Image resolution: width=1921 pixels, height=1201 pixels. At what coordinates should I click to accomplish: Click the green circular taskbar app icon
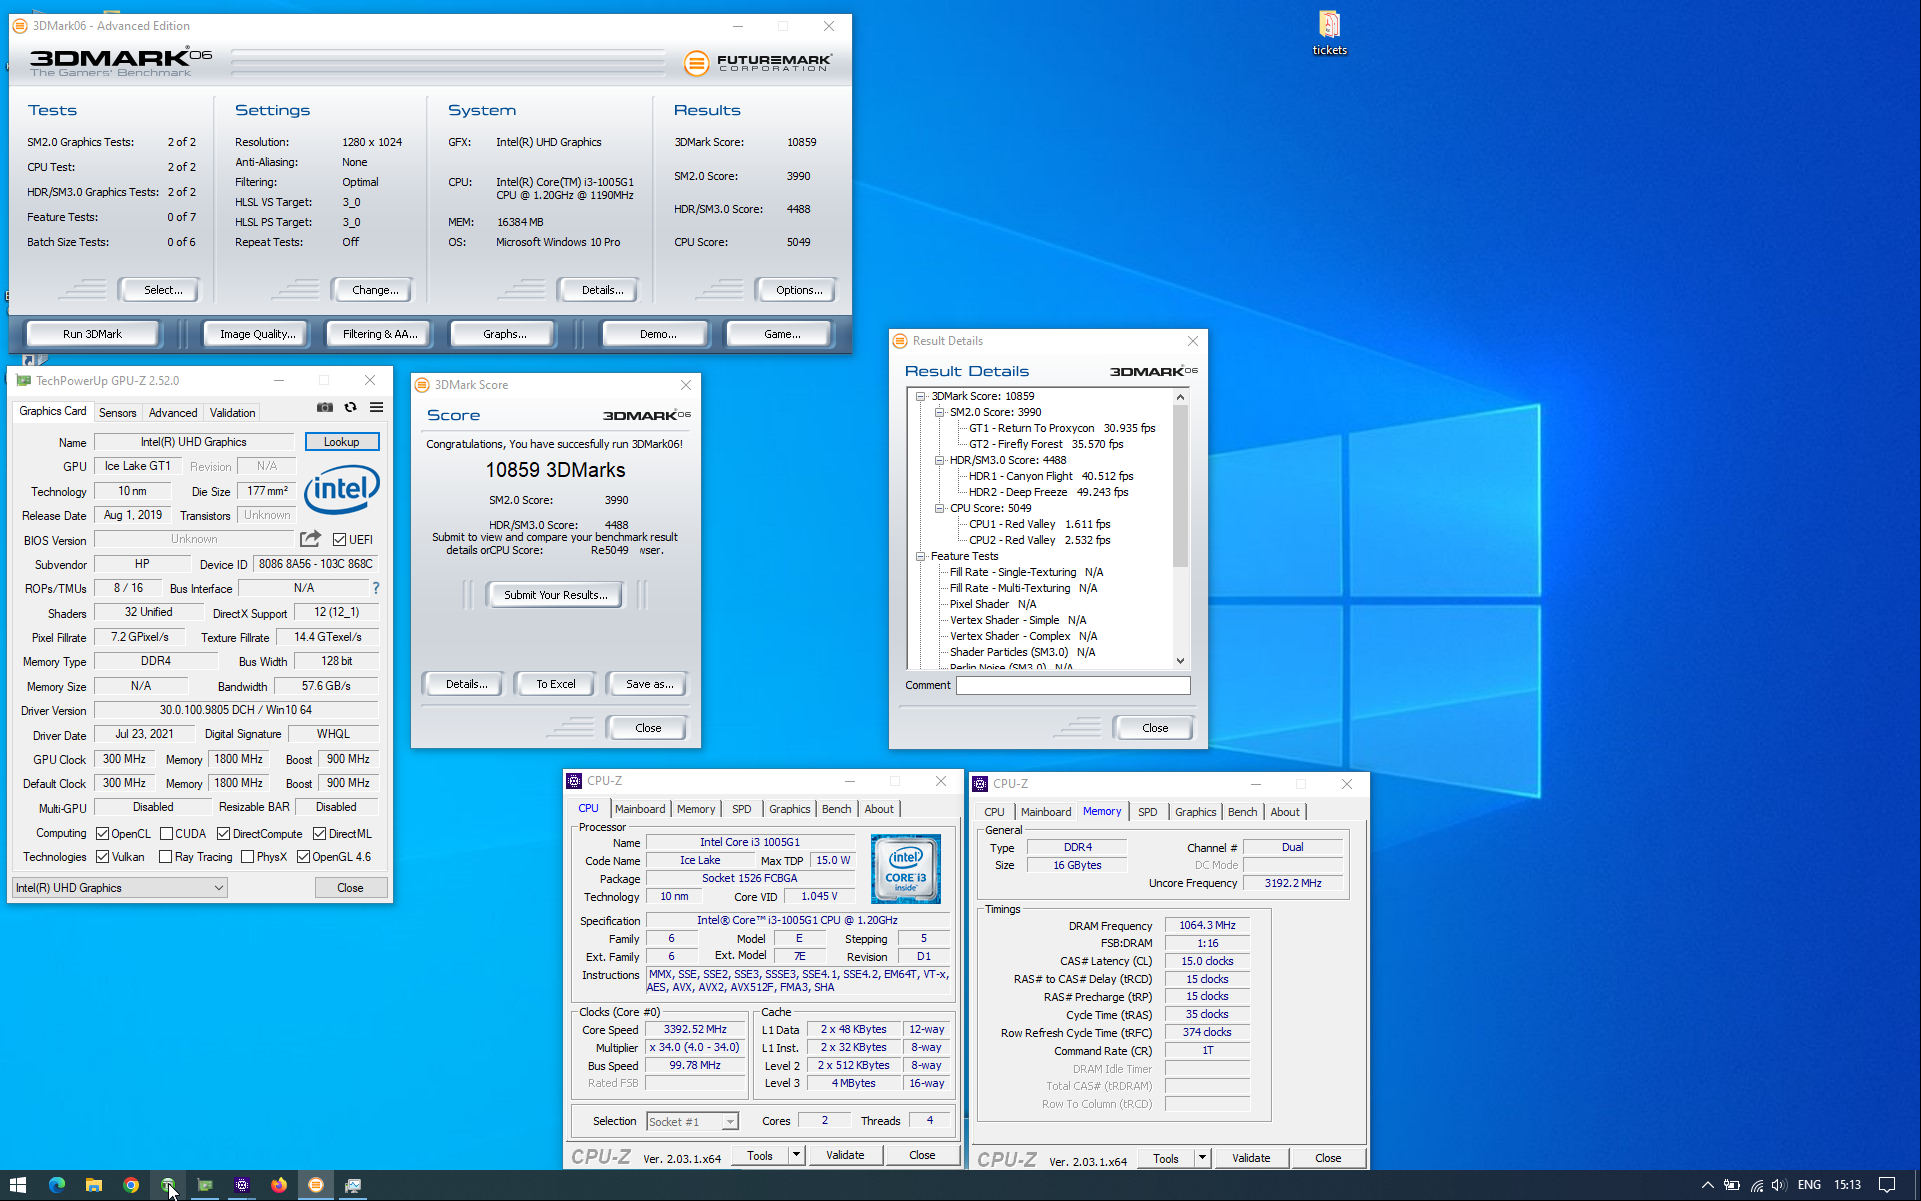[x=168, y=1185]
